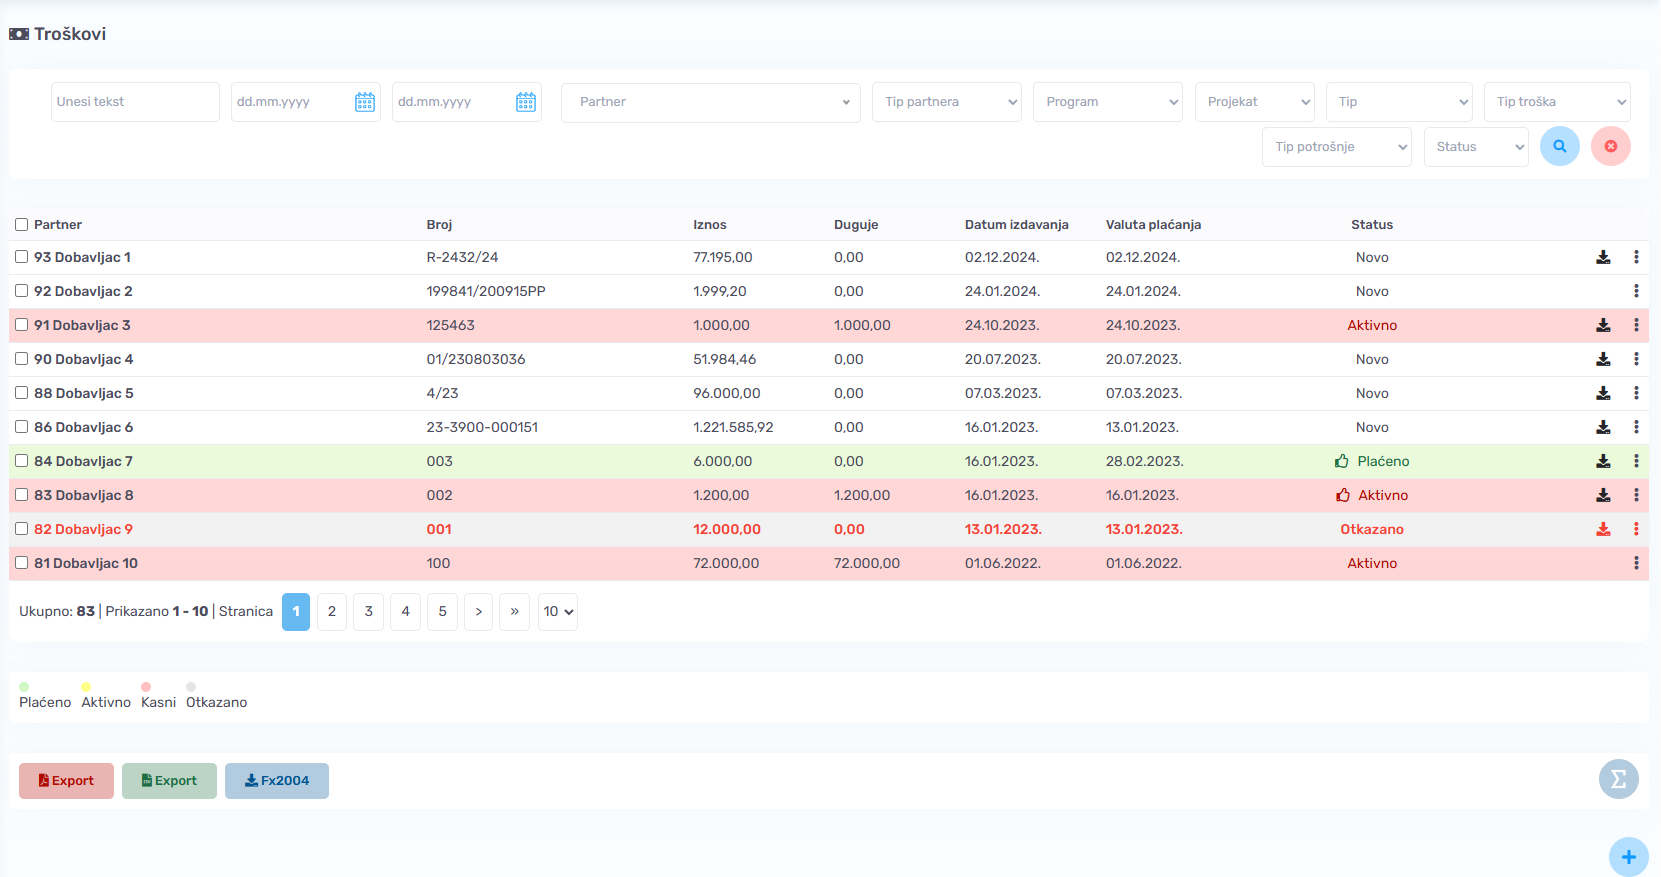The height and width of the screenshot is (877, 1661).
Task: Open calendar picker of second date field
Action: (526, 102)
